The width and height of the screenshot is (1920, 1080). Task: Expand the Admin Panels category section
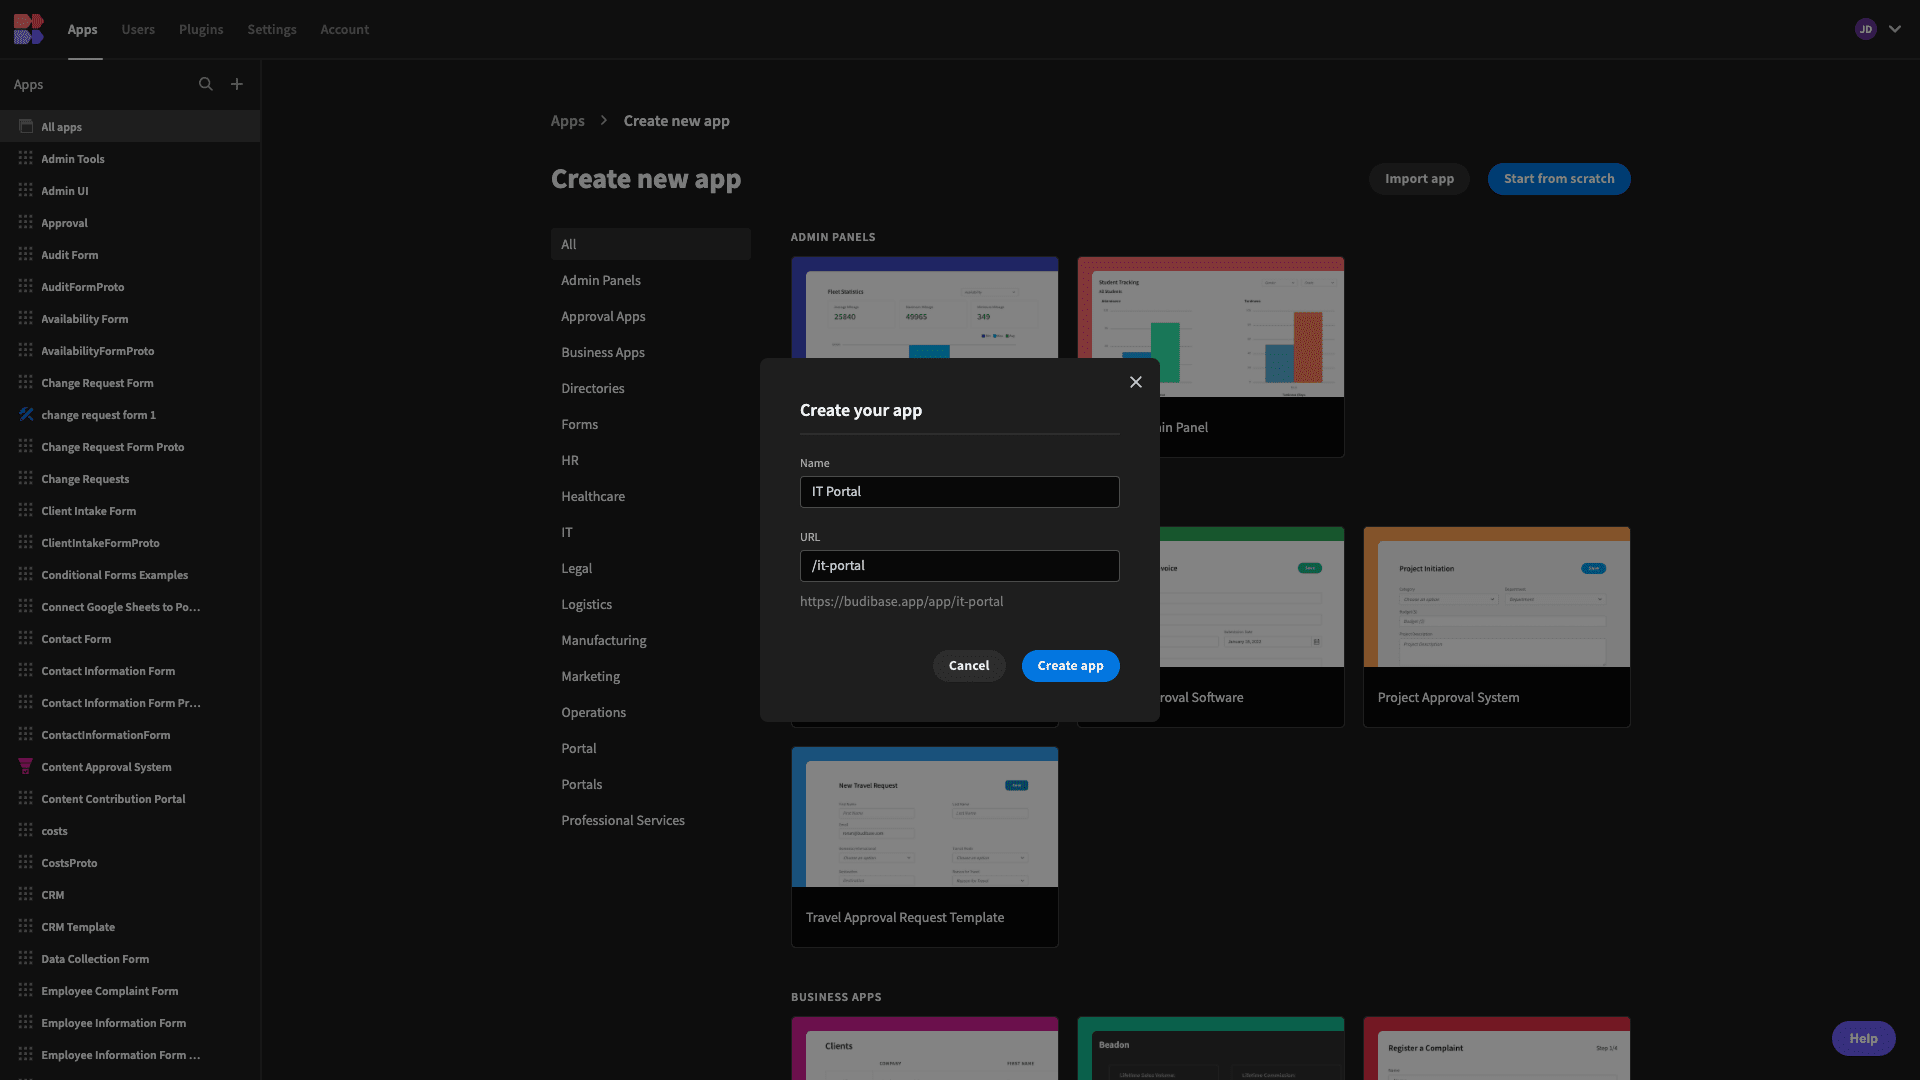click(x=601, y=280)
